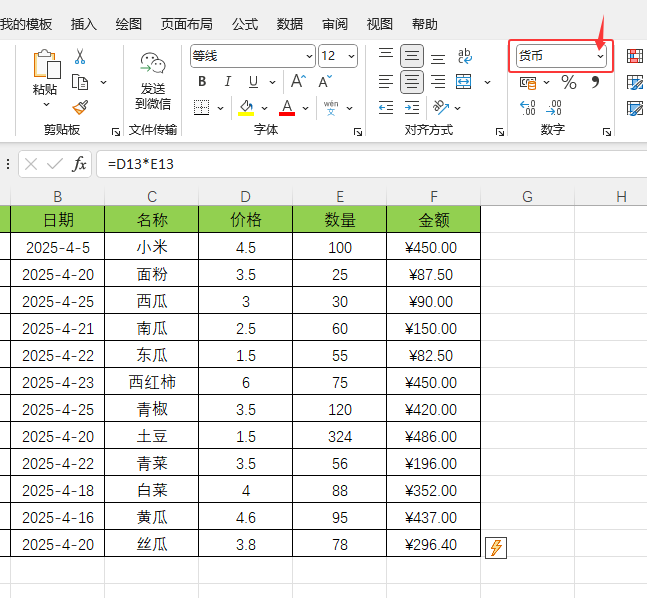Increase decimal places
Viewport: 647px width, 598px height.
[528, 108]
